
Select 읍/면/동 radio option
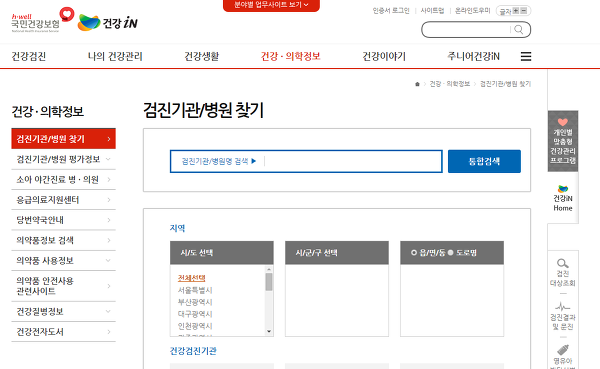coord(414,253)
